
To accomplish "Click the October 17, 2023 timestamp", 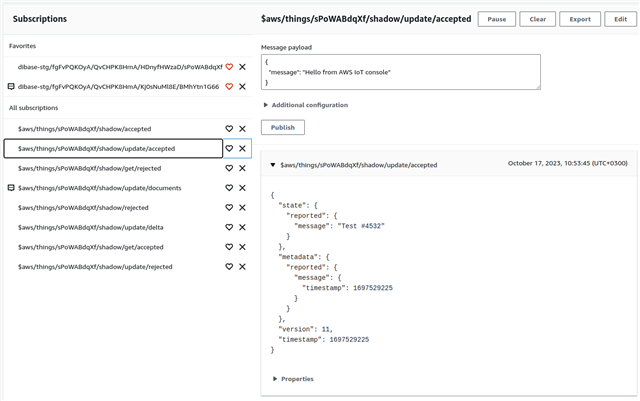I will [567, 163].
